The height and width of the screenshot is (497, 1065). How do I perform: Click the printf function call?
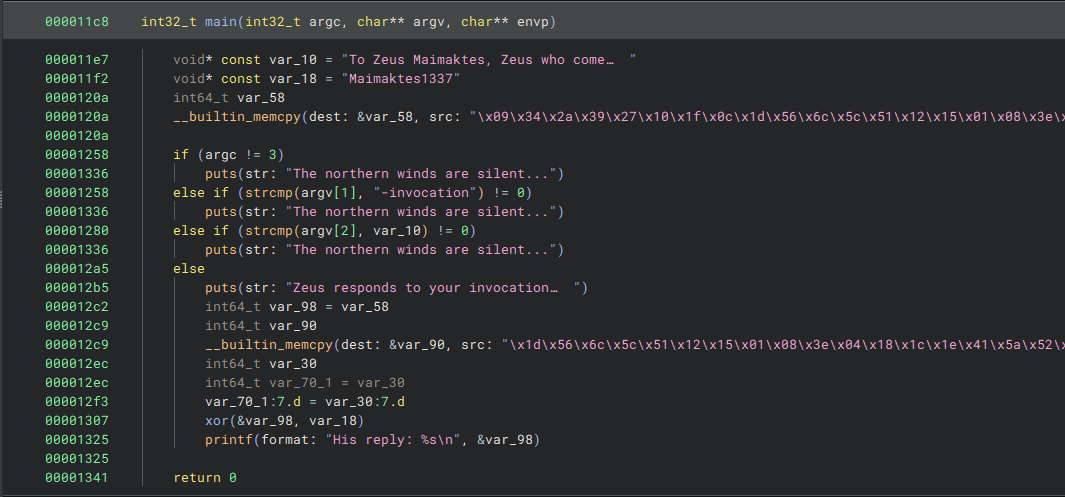click(229, 440)
